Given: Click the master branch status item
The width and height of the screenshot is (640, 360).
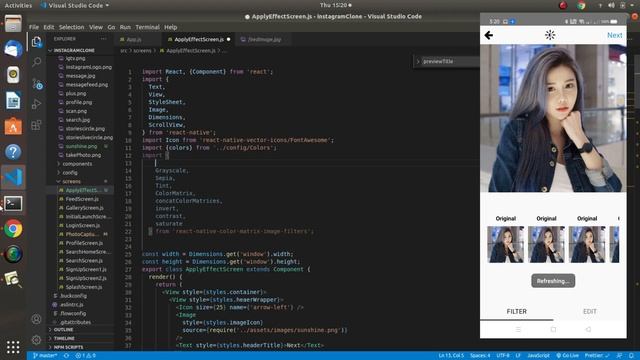Looking at the screenshot, I should coord(45,356).
